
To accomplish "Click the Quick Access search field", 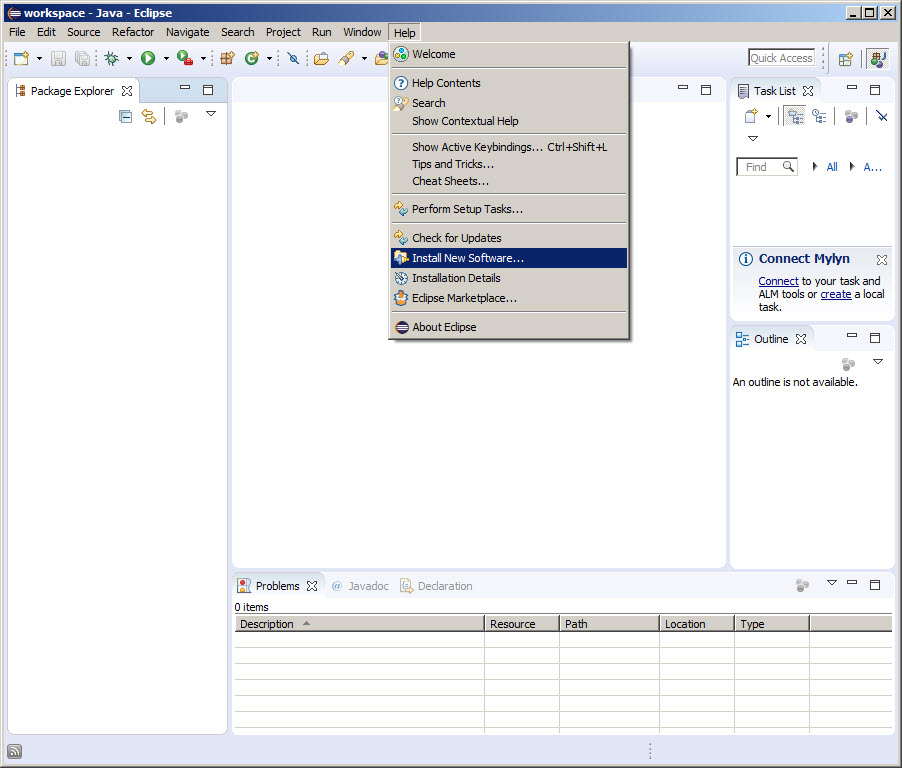I will 781,58.
